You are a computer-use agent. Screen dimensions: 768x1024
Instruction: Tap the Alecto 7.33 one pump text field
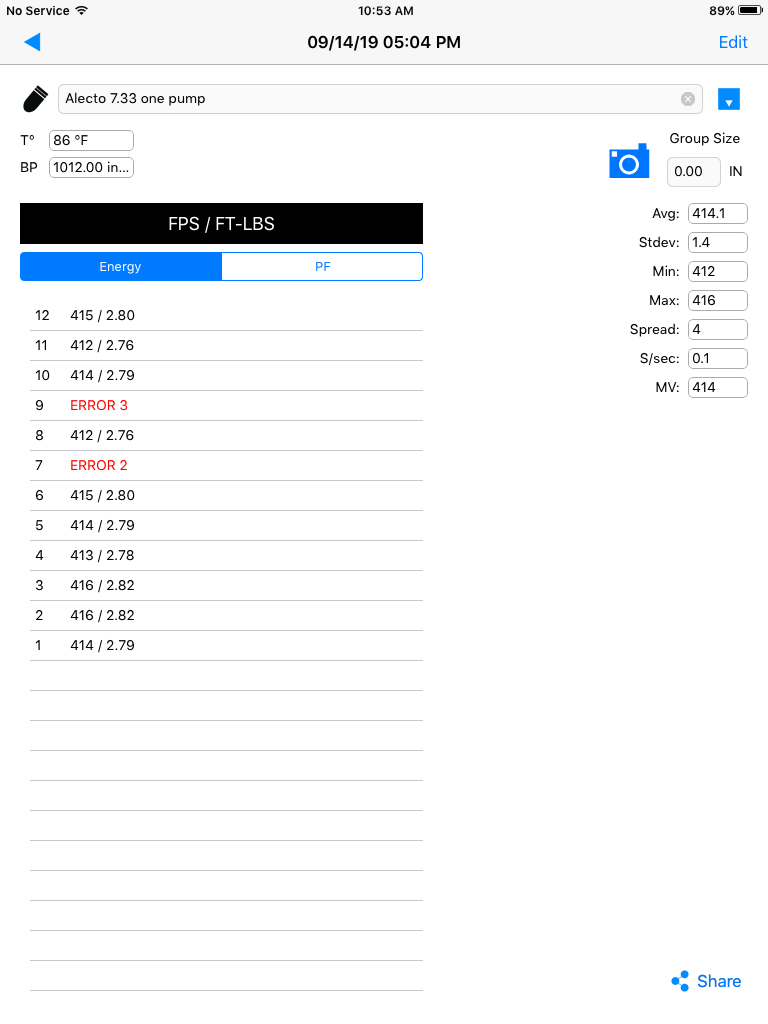(380, 99)
